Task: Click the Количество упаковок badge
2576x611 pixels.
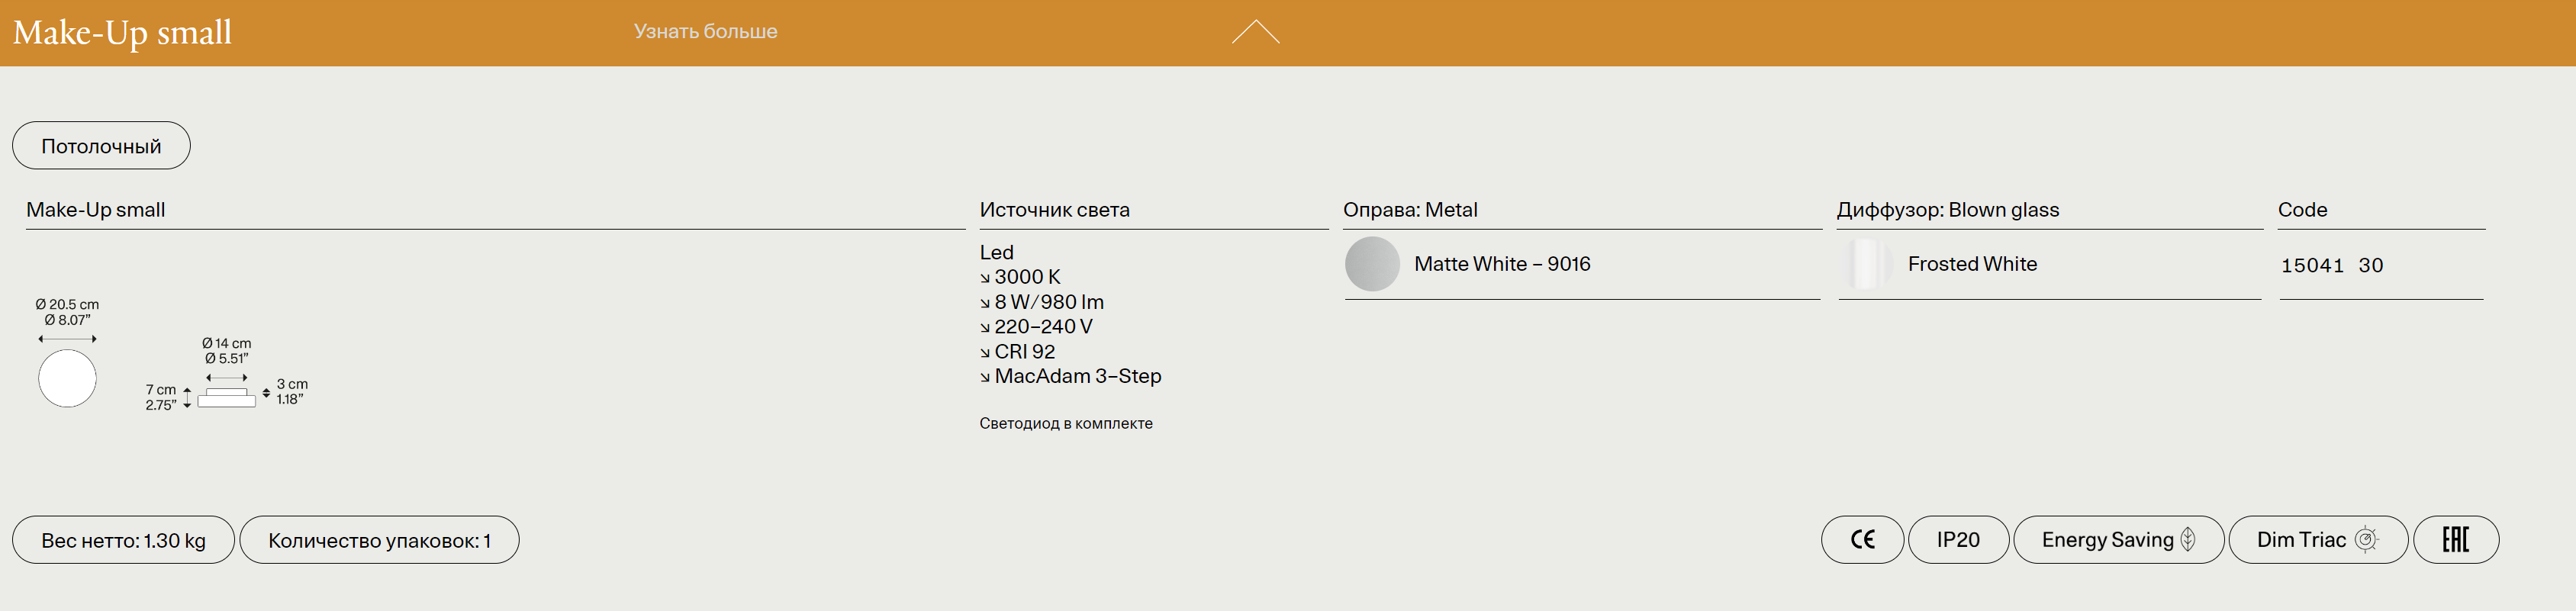Action: coord(379,540)
